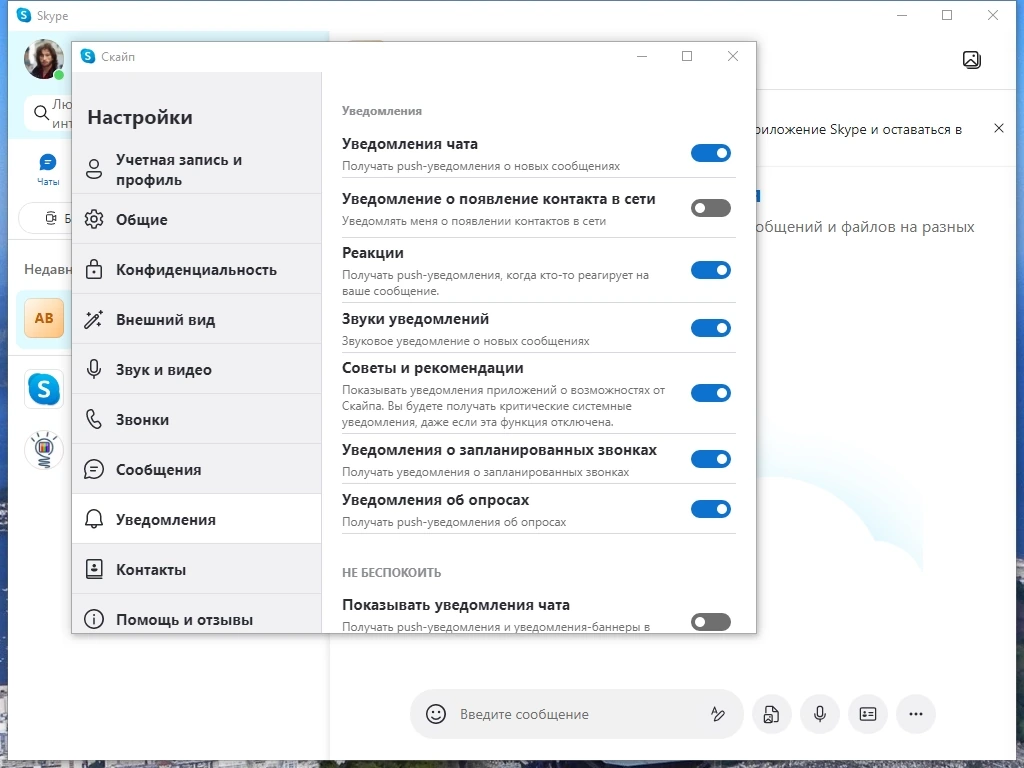1024x768 pixels.
Task: Open the Звук и видео settings section
Action: [197, 369]
